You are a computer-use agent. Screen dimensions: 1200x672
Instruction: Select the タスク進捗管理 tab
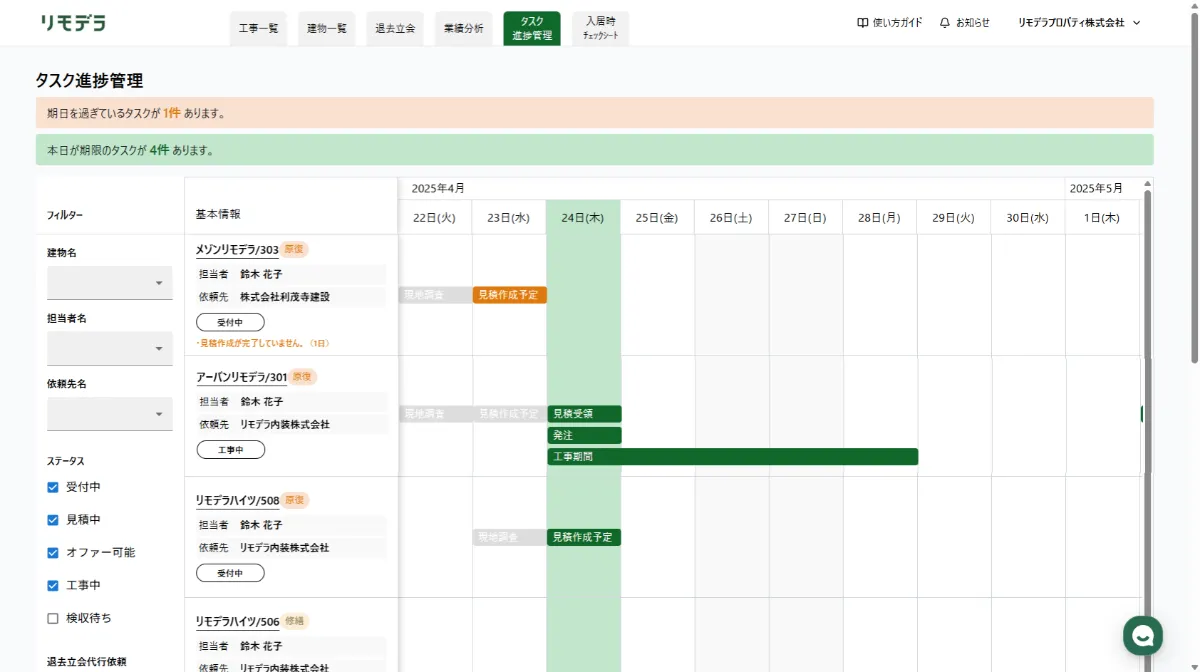pos(532,29)
